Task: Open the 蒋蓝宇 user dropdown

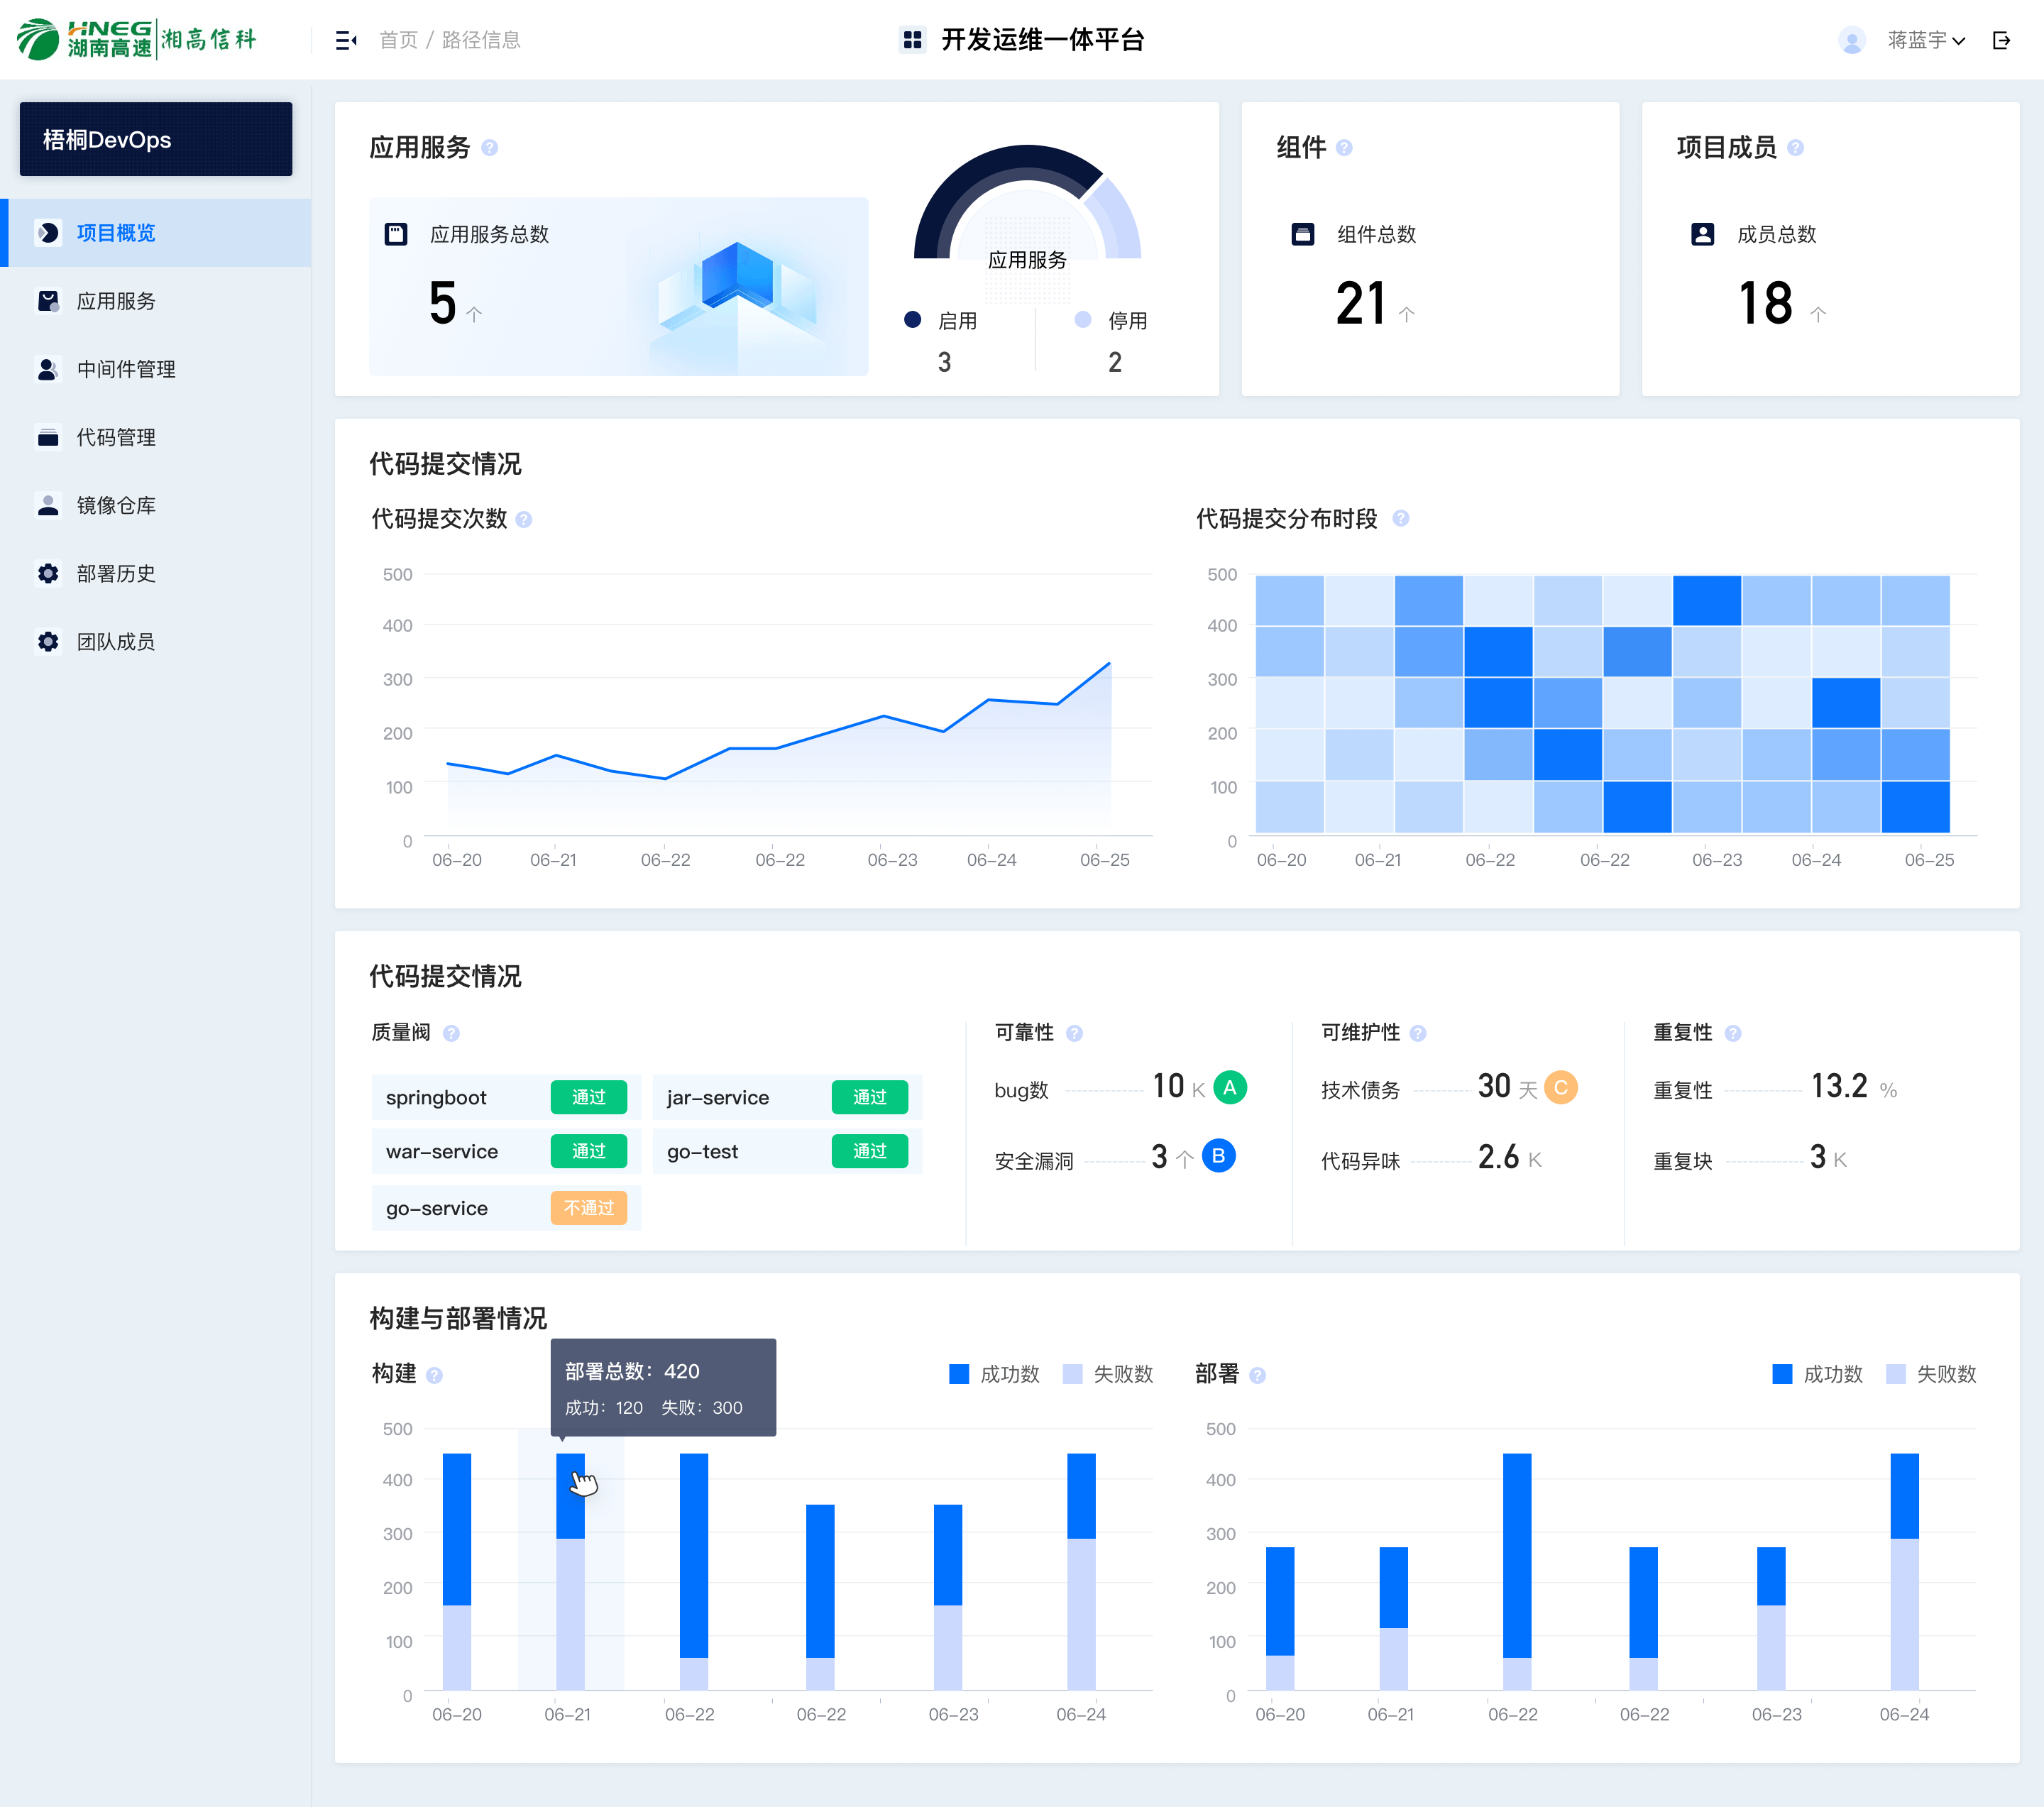Action: click(1925, 40)
